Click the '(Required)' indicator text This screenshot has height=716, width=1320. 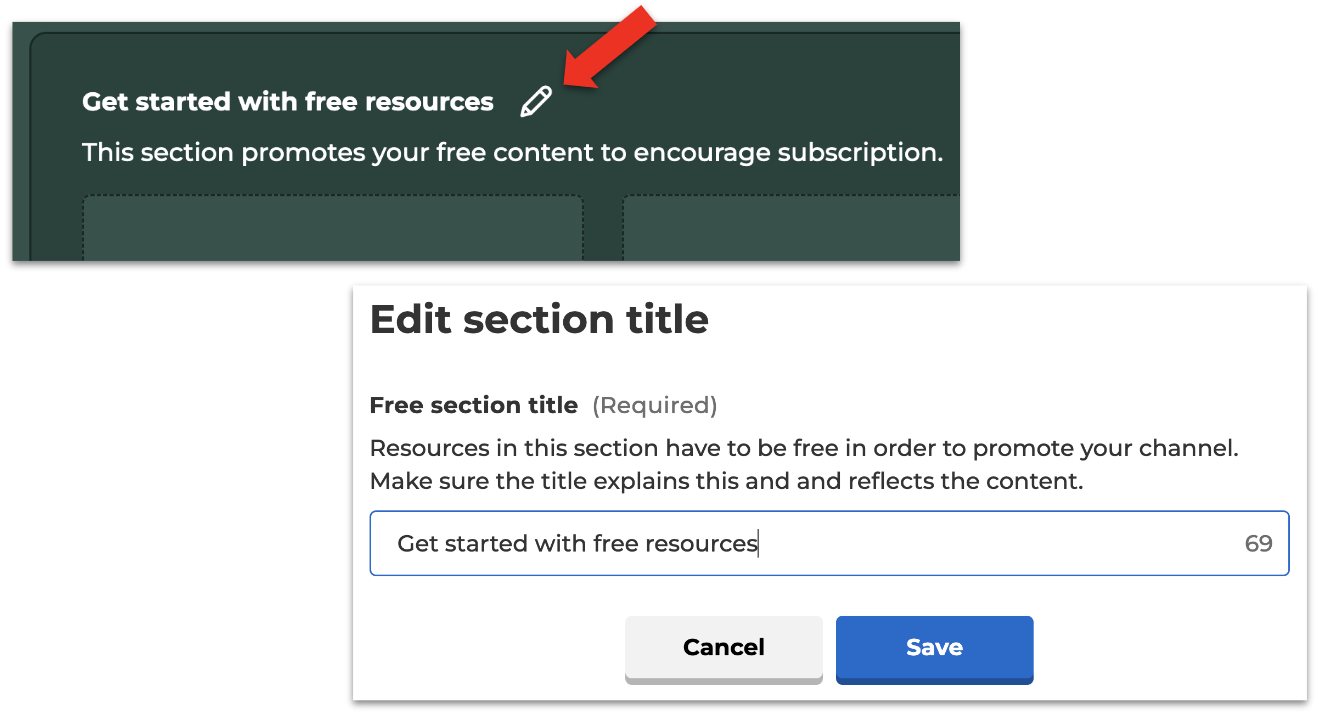point(655,405)
